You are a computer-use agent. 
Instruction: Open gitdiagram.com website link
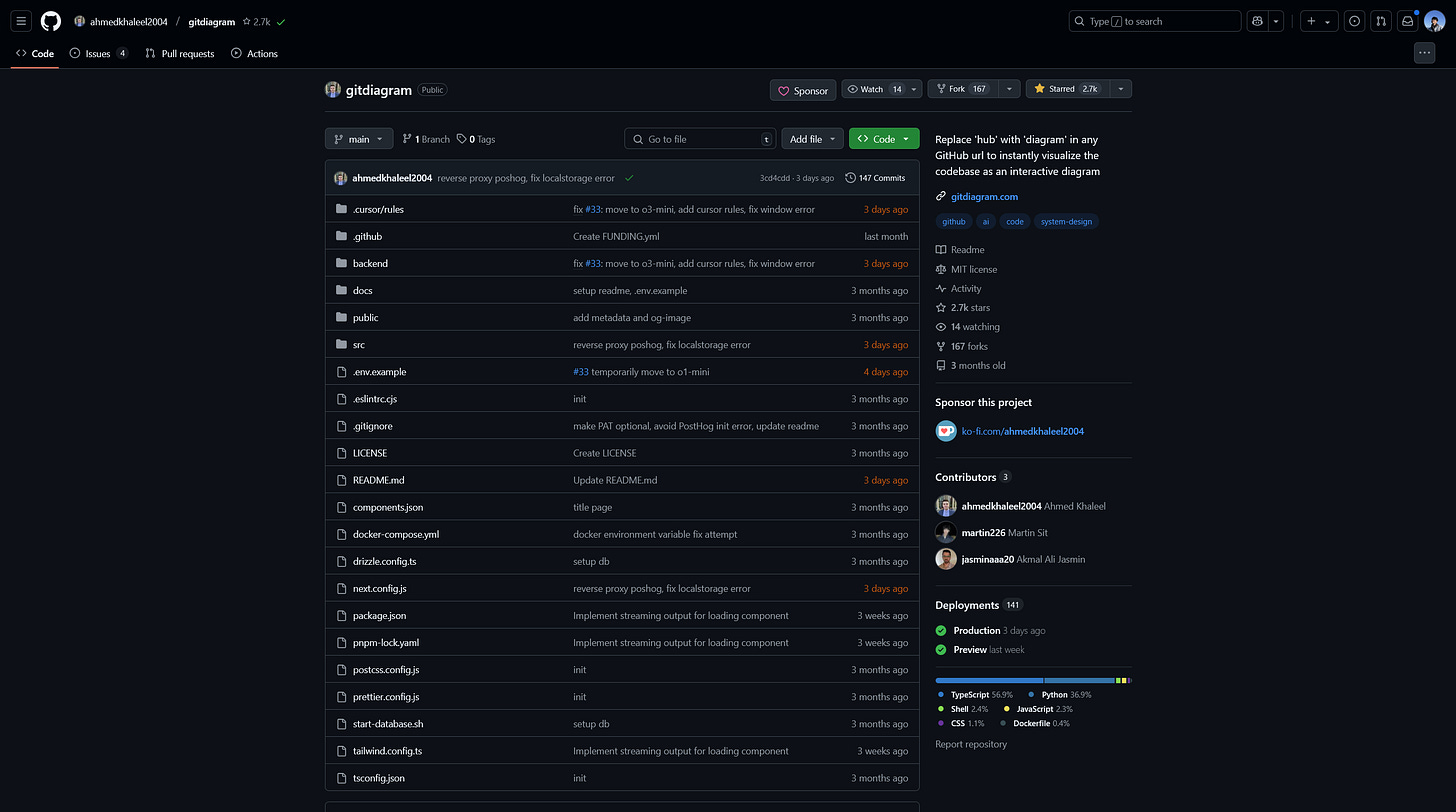(x=984, y=196)
